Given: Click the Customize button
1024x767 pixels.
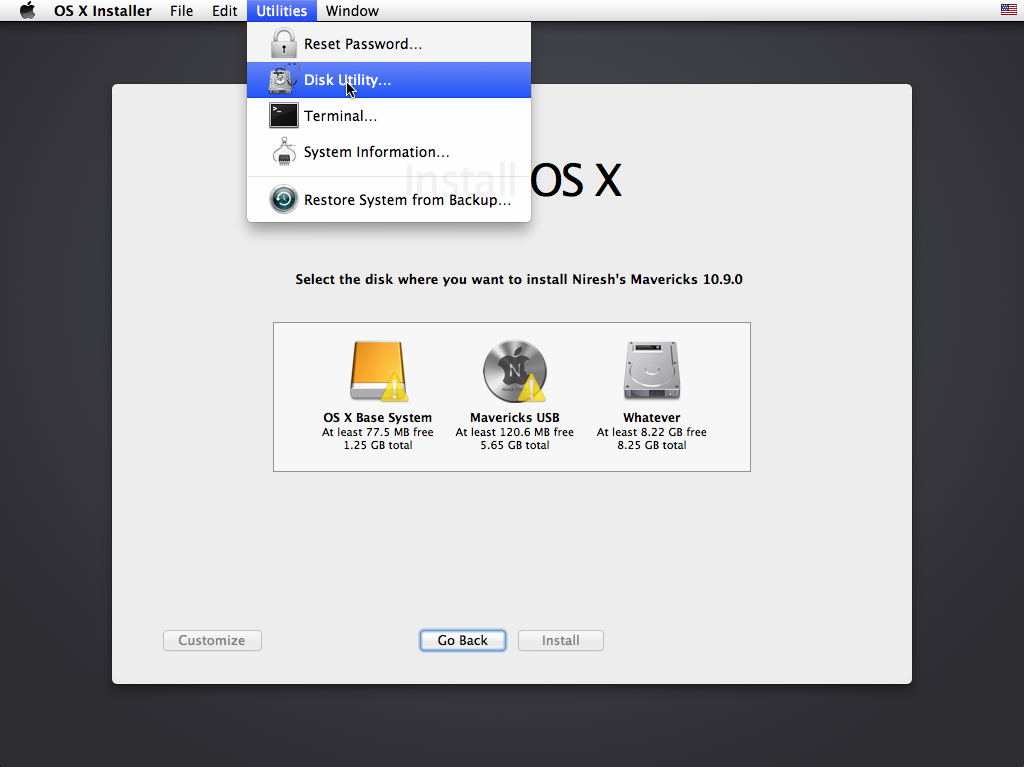Looking at the screenshot, I should 212,640.
